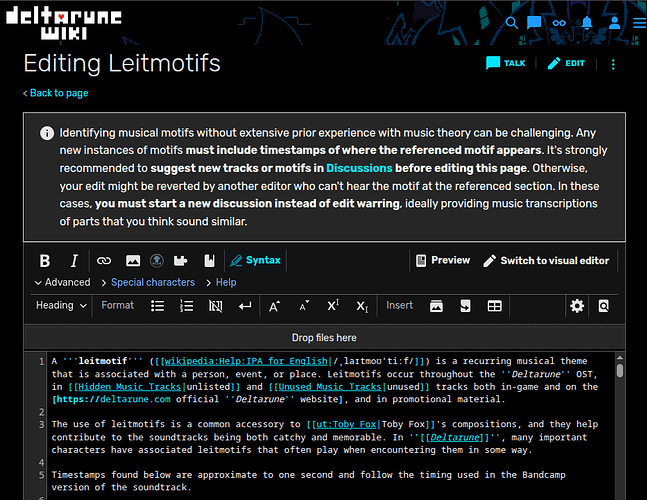This screenshot has height=500, width=647.
Task: Click the Drop files here area
Action: (324, 337)
